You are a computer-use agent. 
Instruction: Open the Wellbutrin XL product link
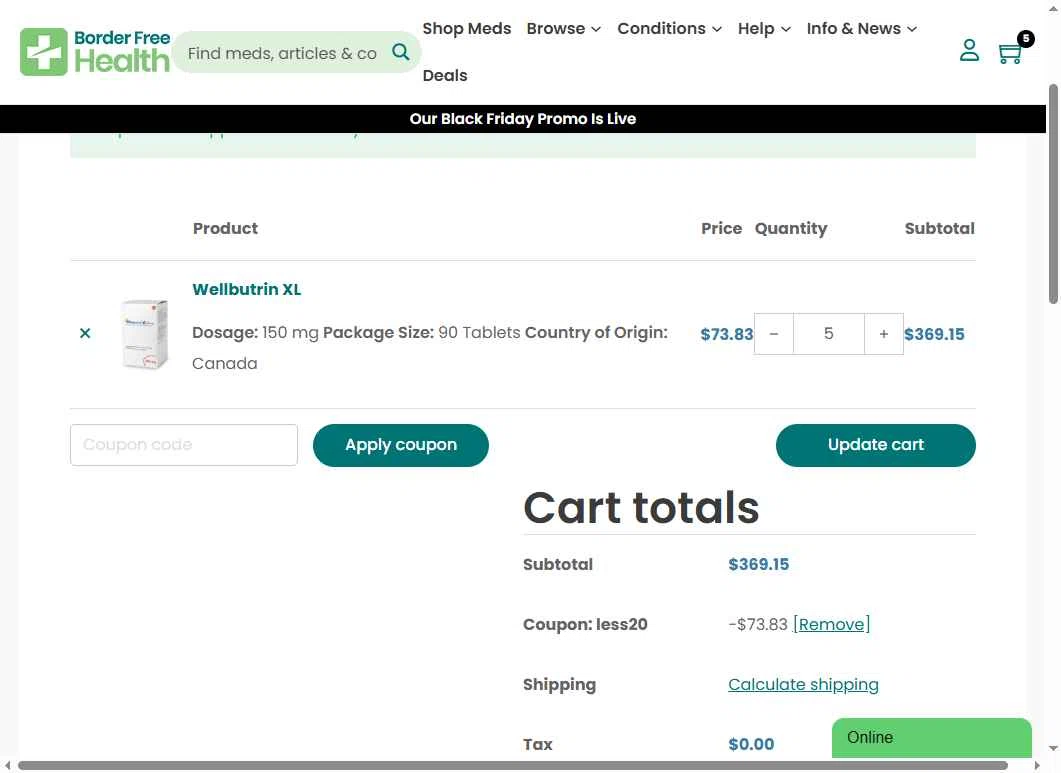point(246,290)
